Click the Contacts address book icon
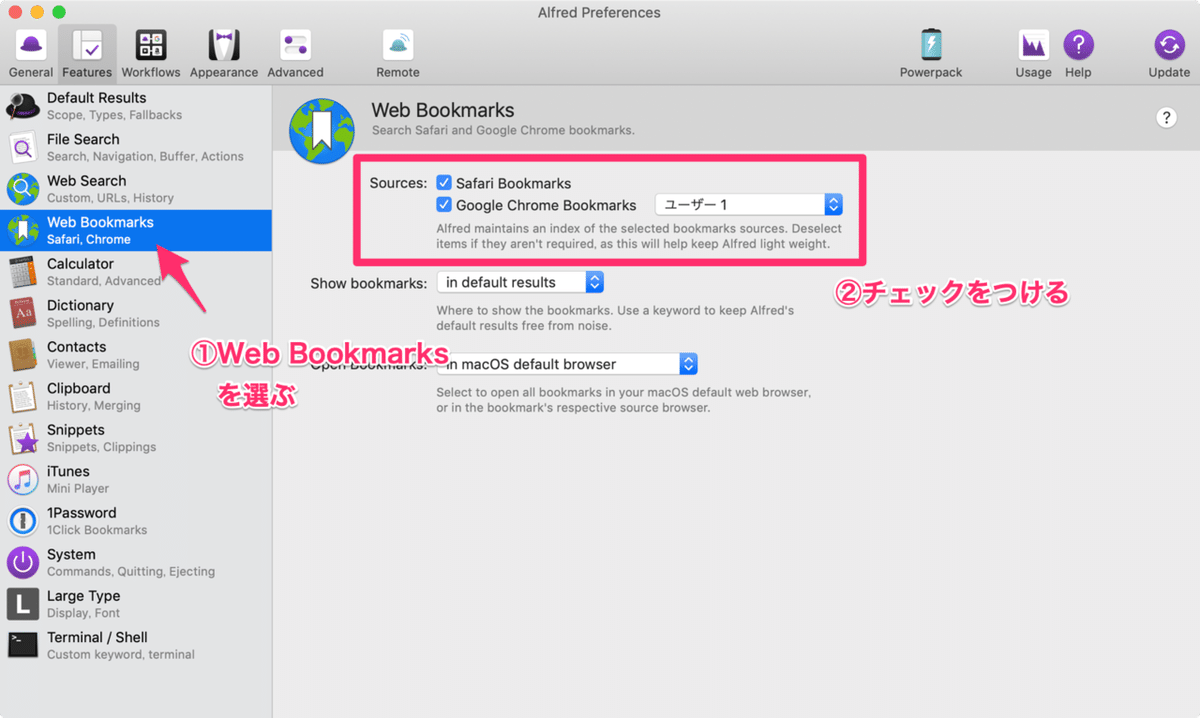Image resolution: width=1200 pixels, height=718 pixels. tap(23, 355)
